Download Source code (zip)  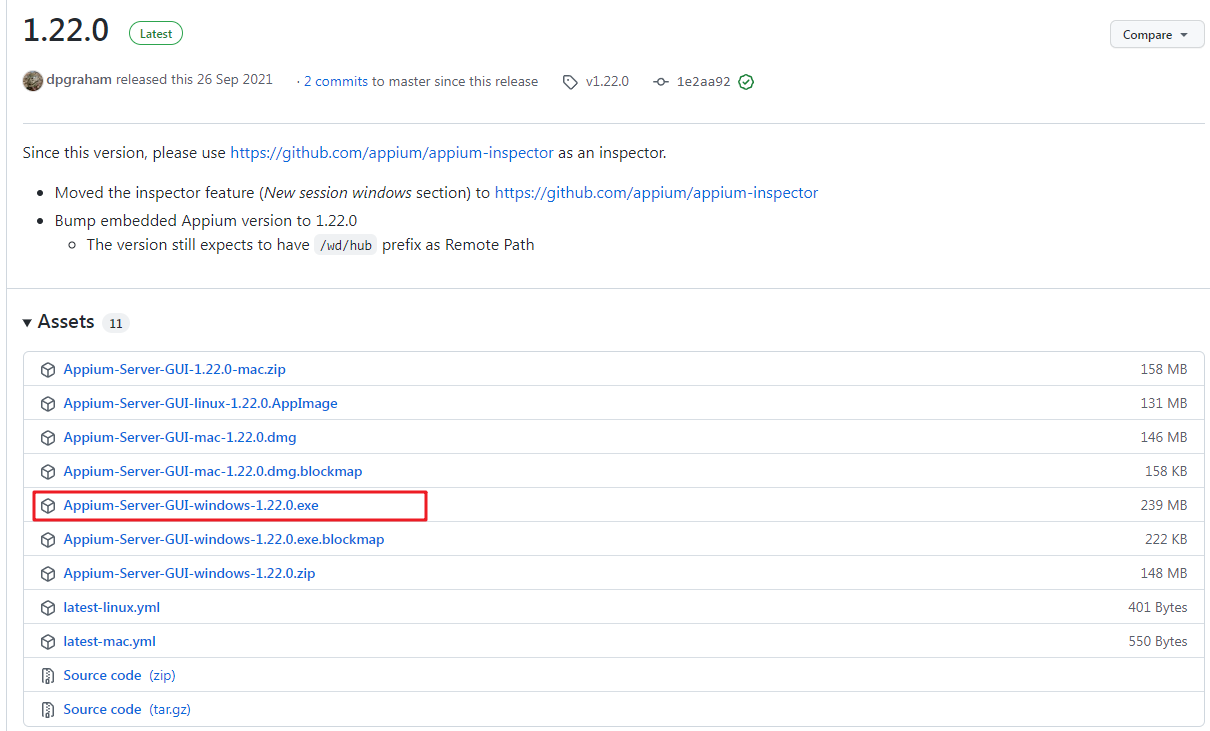coord(119,675)
